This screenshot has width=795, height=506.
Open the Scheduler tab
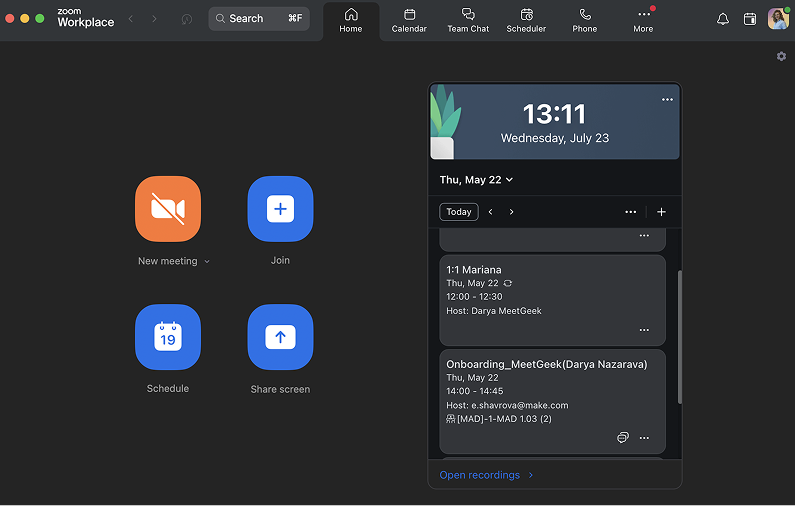(x=526, y=21)
